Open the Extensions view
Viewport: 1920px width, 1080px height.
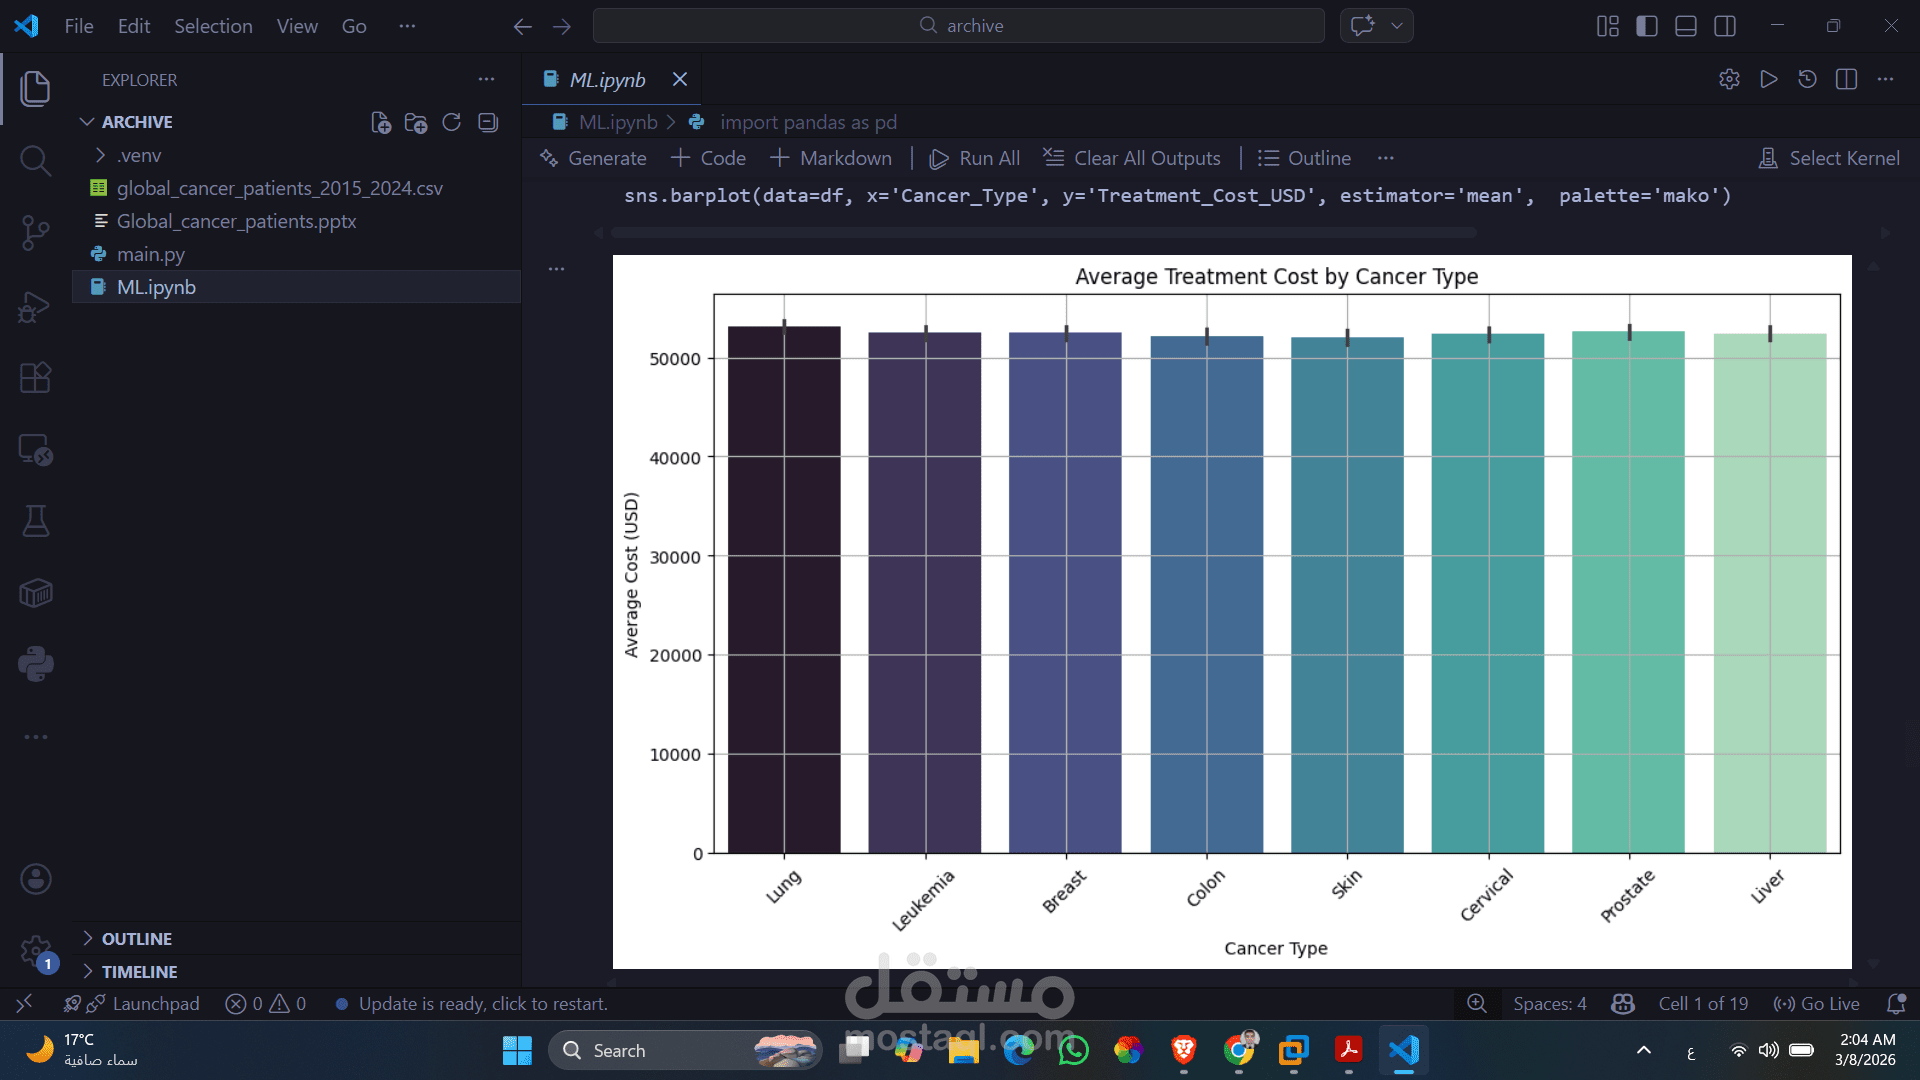35,378
